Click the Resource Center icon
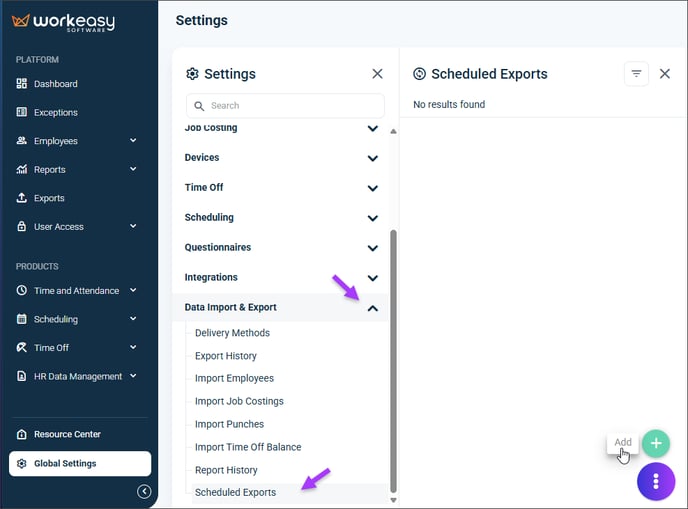Image resolution: width=688 pixels, height=509 pixels. pos(22,434)
